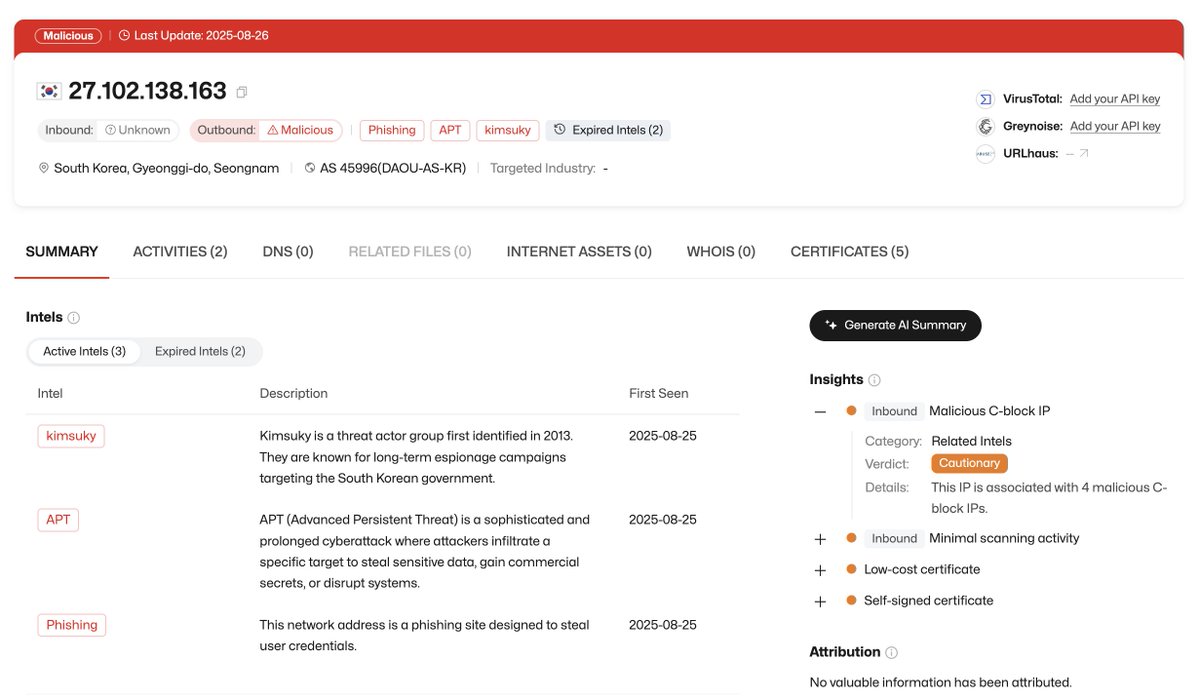Click the orange dot beside Low-cost certificate
This screenshot has width=1200, height=699.
coord(851,569)
